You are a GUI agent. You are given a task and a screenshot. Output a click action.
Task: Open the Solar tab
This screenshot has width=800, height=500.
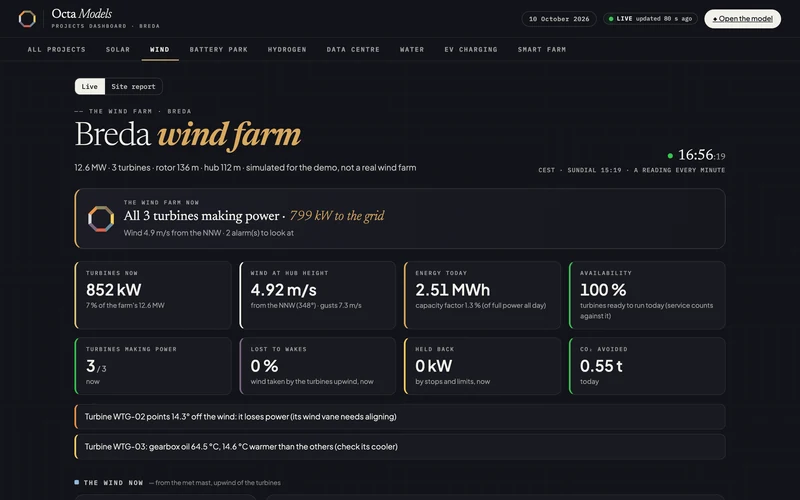click(x=118, y=49)
